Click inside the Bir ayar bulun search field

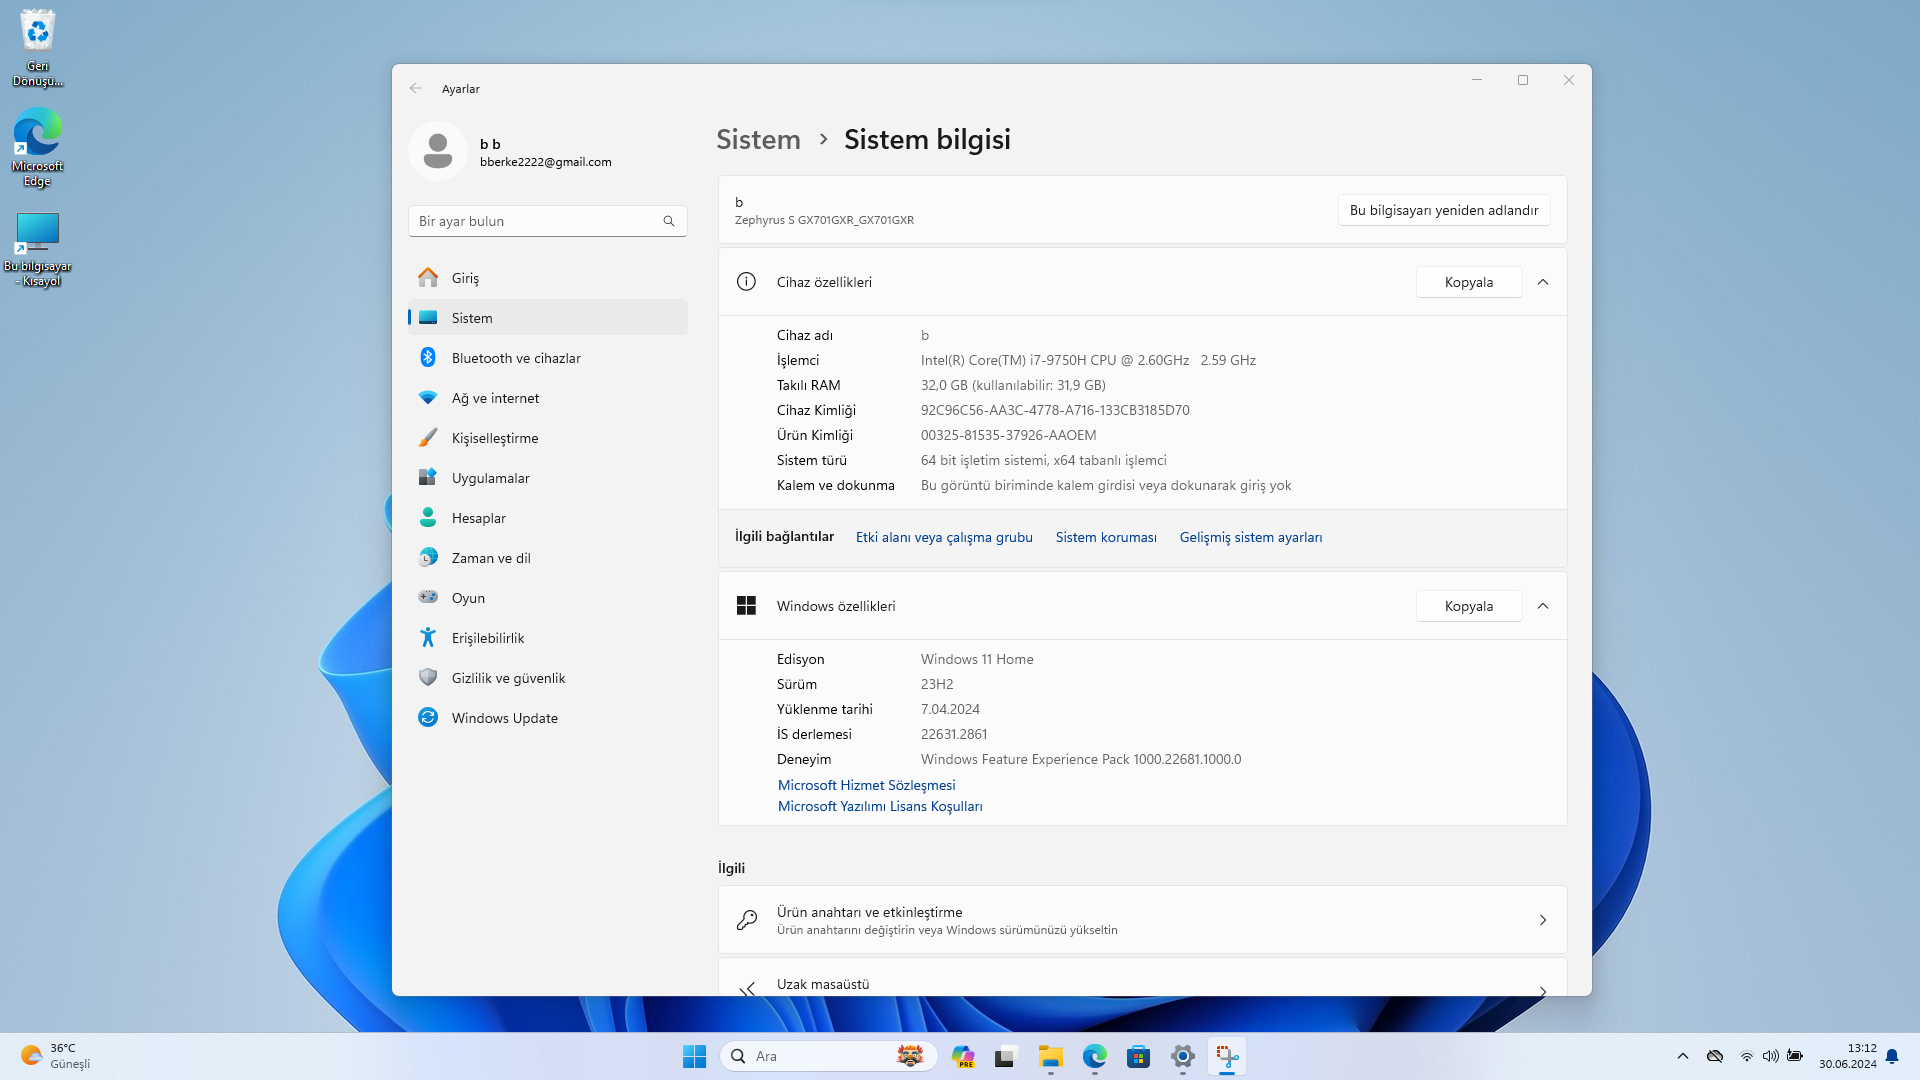548,221
